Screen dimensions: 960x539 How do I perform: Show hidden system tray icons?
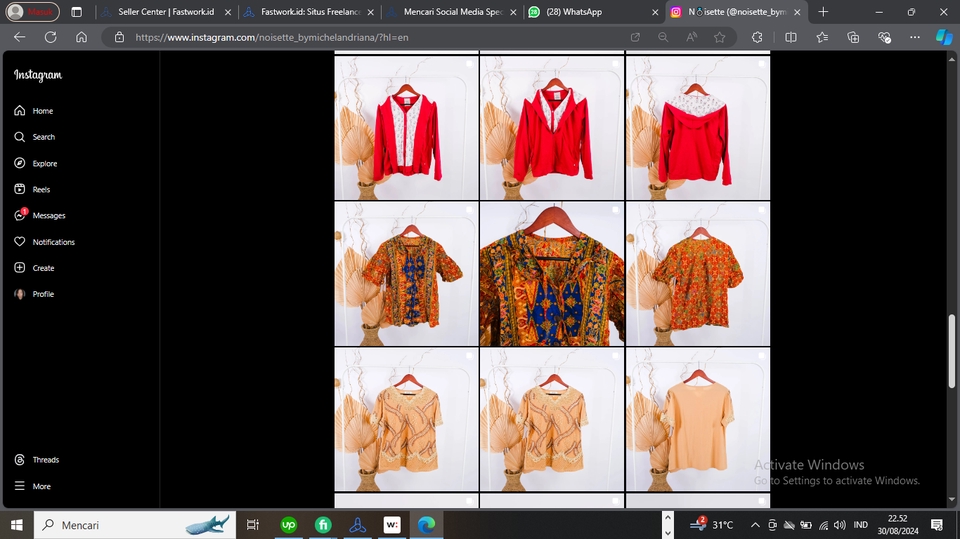click(x=756, y=525)
